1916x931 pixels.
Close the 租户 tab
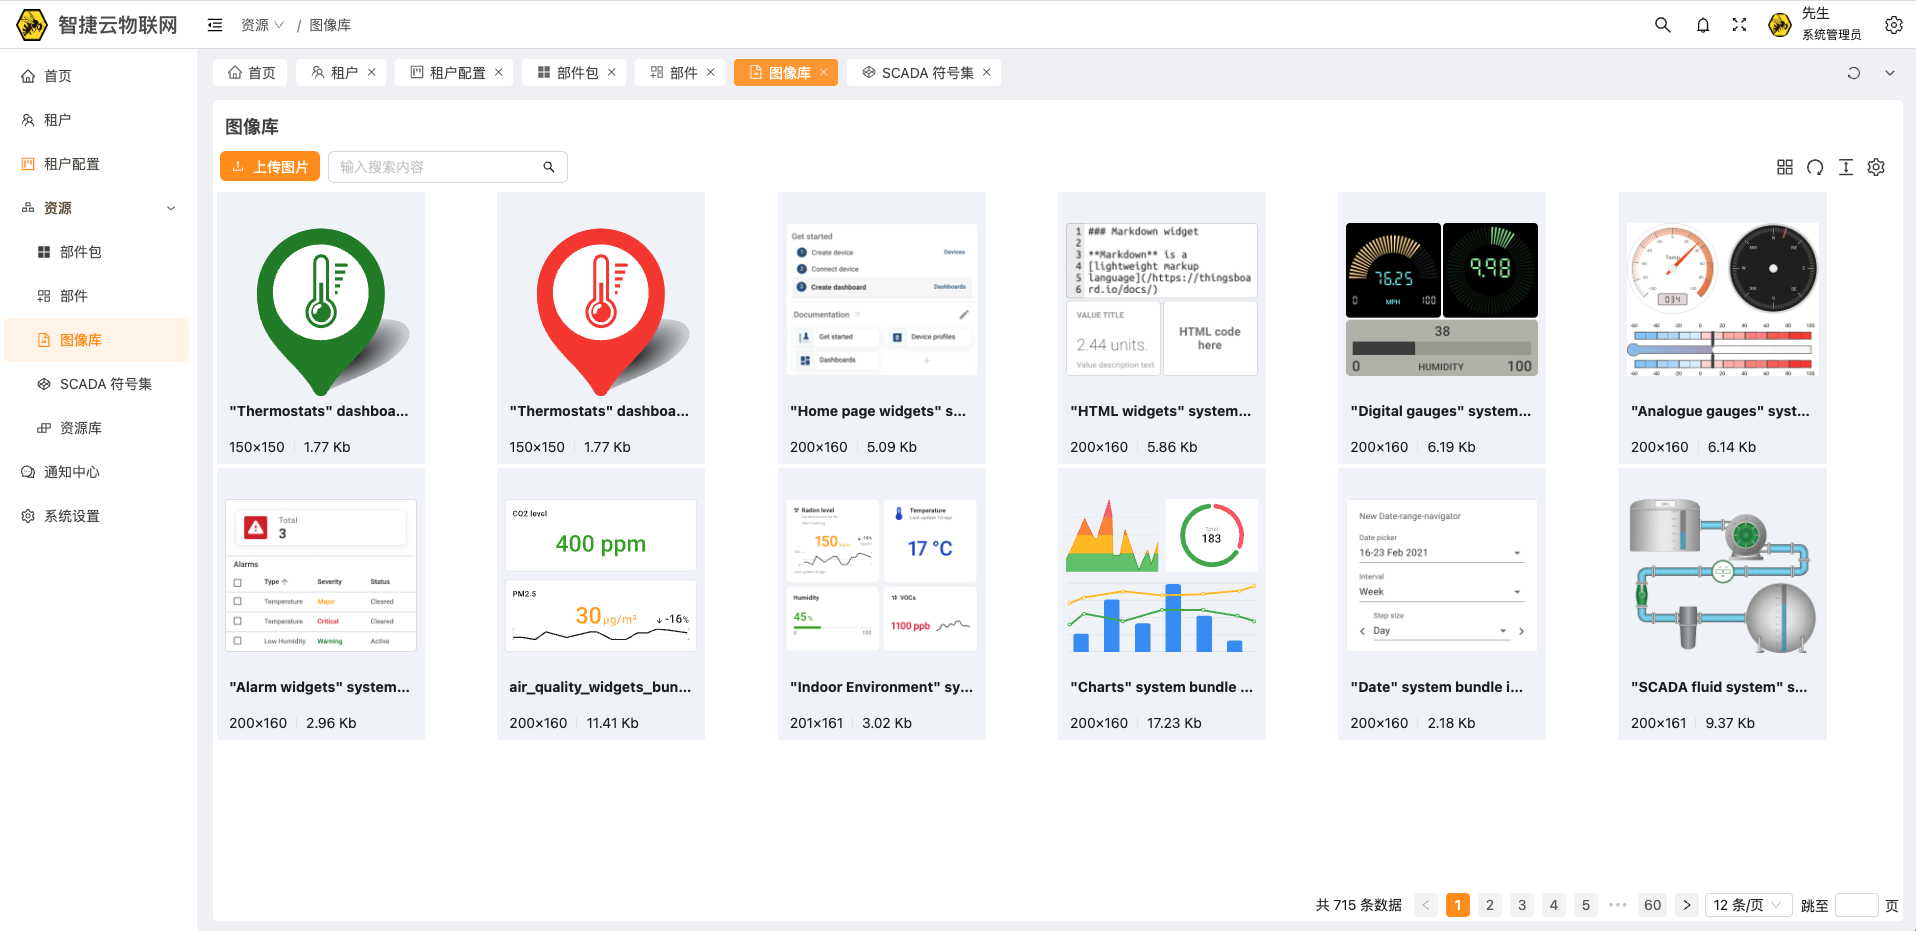[x=372, y=72]
